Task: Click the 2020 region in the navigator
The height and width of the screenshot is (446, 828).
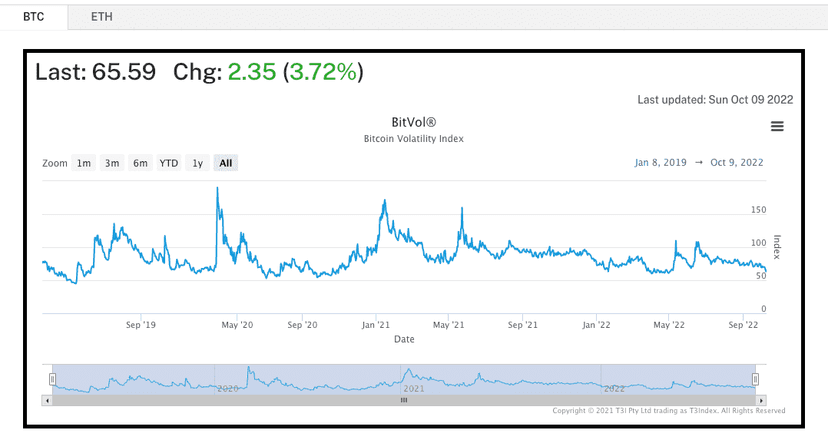Action: click(228, 388)
